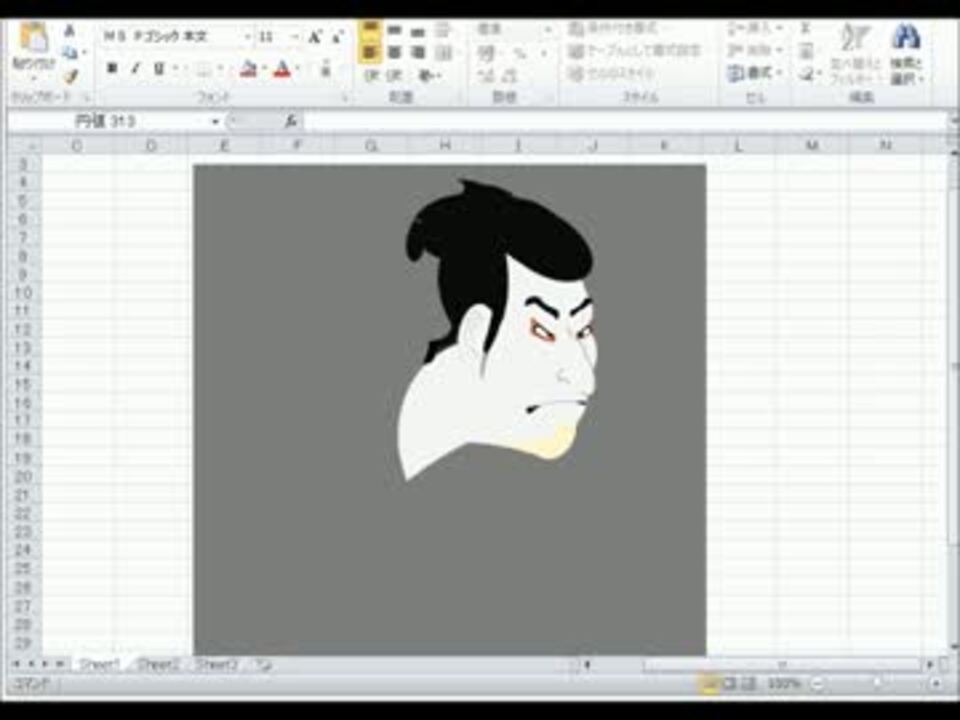Click the accounting currency format icon

pyautogui.click(x=486, y=53)
